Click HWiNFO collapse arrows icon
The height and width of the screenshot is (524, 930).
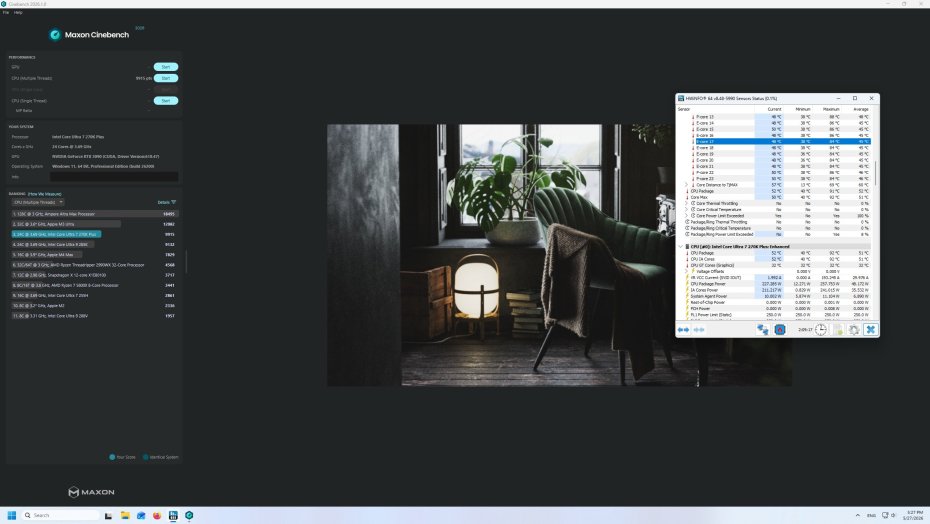pos(699,330)
